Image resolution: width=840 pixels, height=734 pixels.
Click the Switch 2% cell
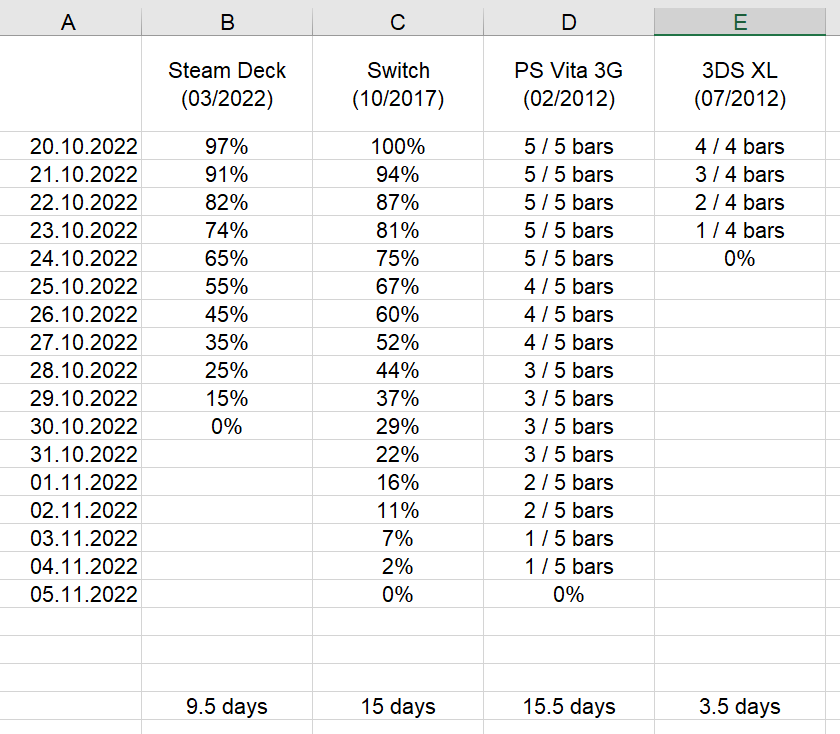click(x=398, y=566)
